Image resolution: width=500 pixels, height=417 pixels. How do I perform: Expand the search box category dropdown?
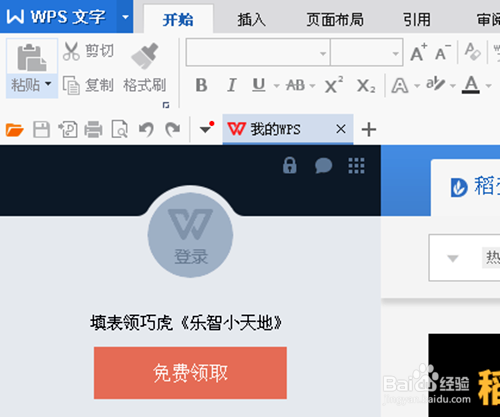point(453,258)
